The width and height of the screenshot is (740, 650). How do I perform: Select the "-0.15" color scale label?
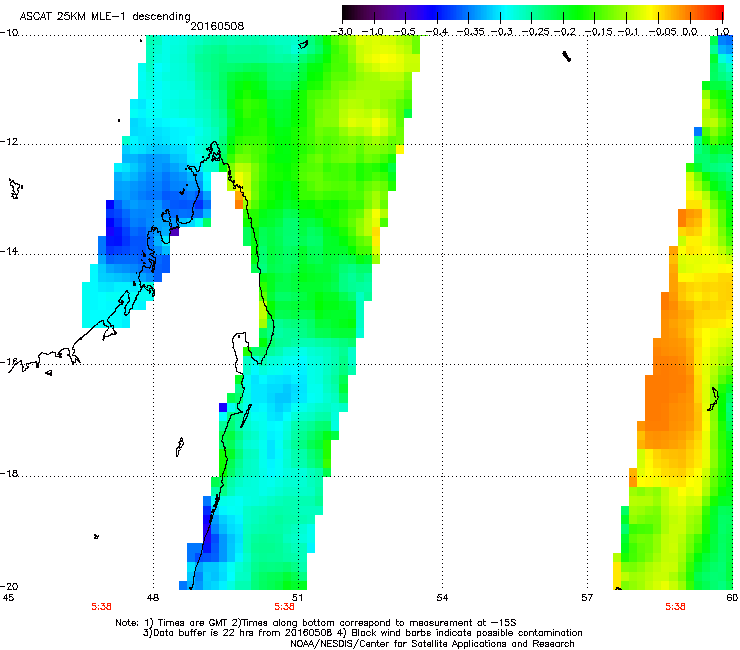[x=599, y=32]
